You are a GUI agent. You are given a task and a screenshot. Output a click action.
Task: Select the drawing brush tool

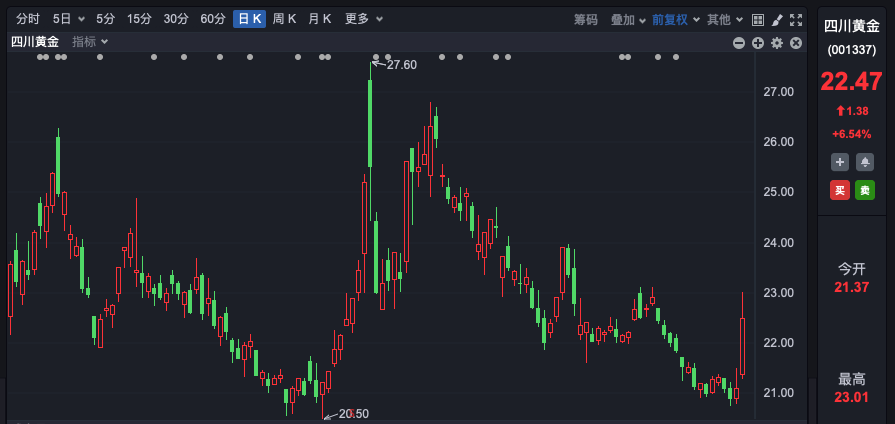pos(777,19)
